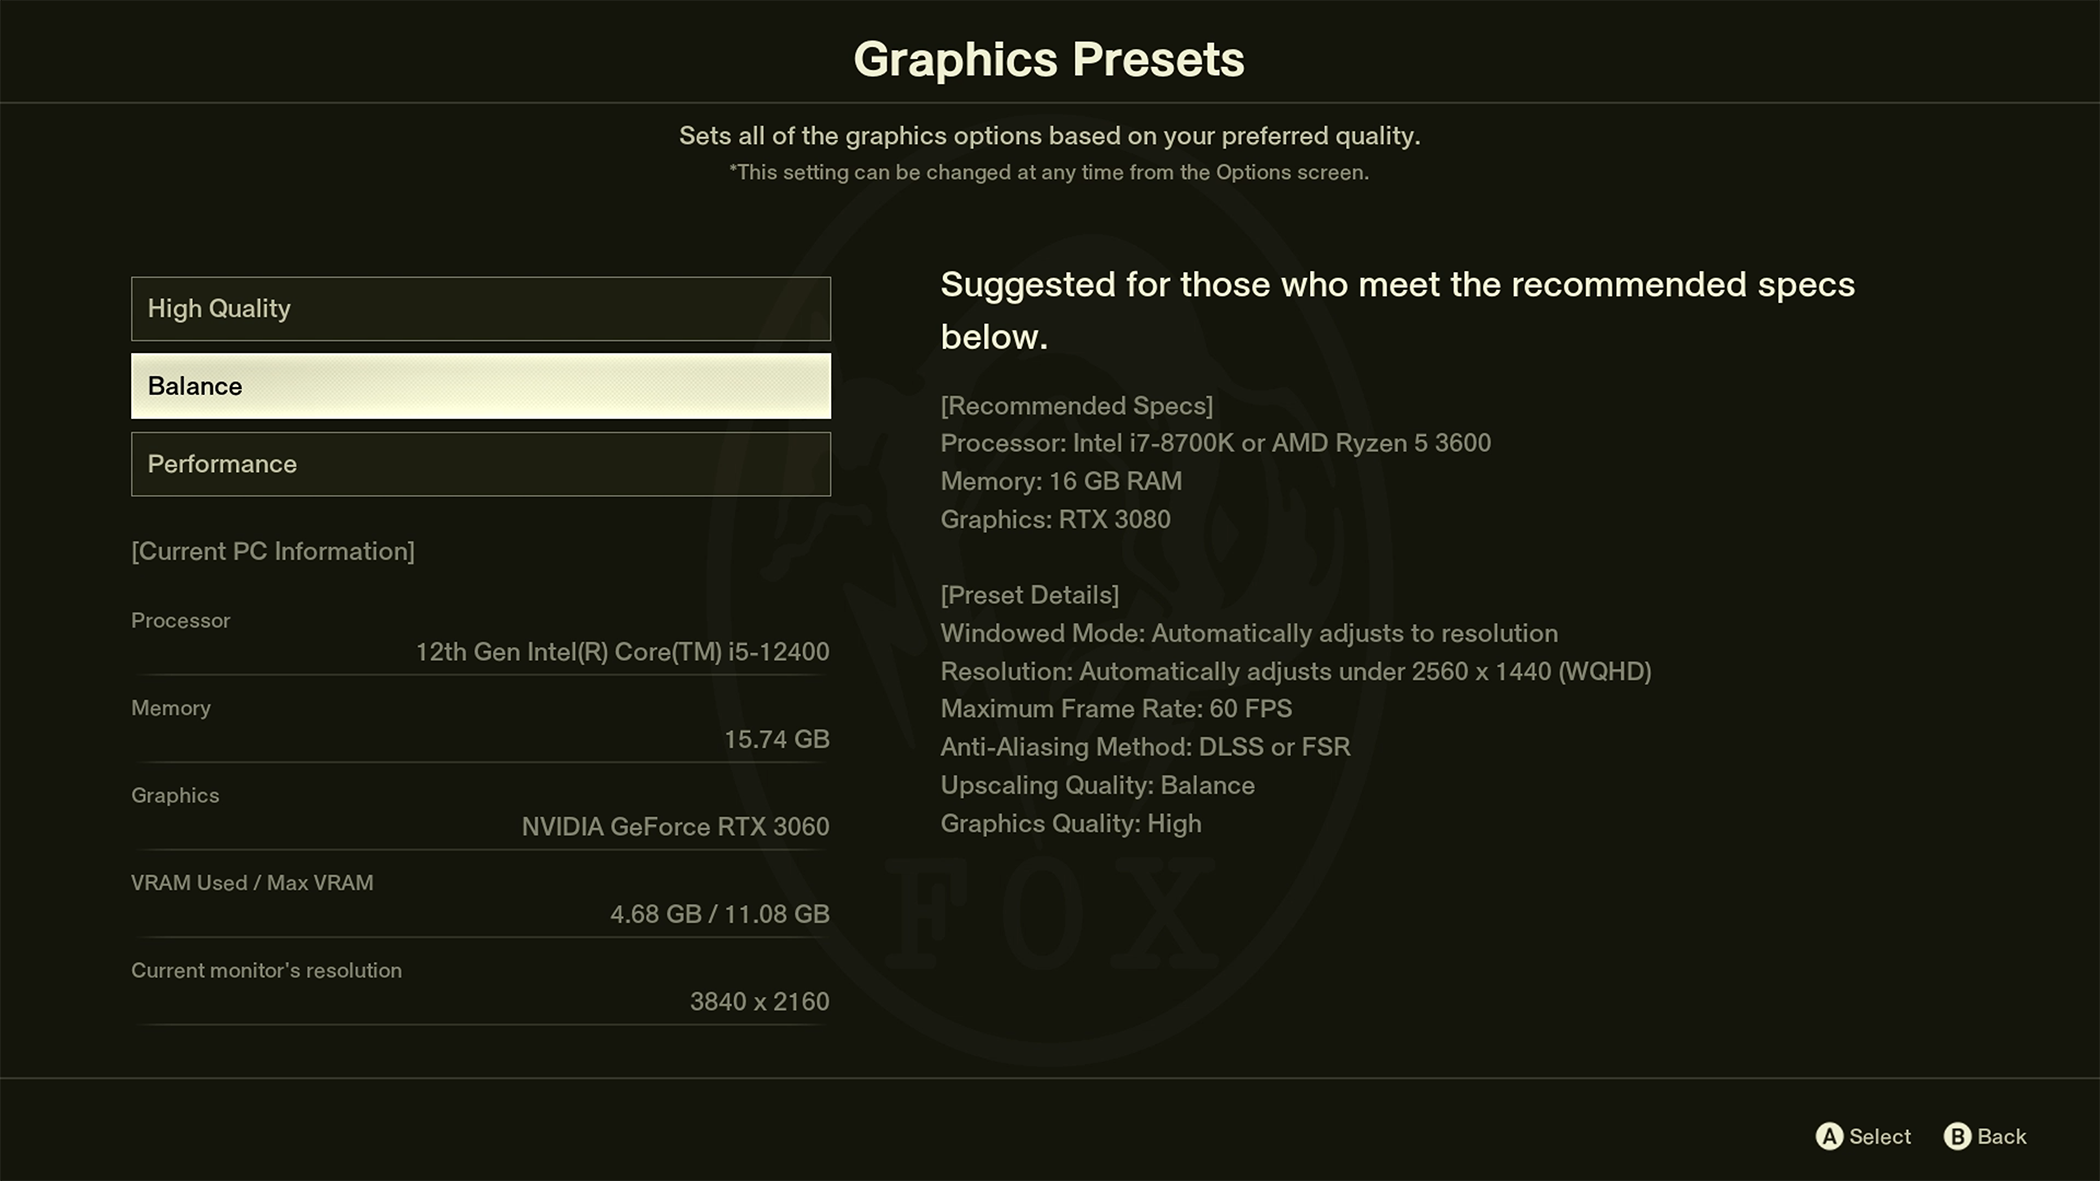
Task: Click the Preset Details heading
Action: pos(1029,595)
